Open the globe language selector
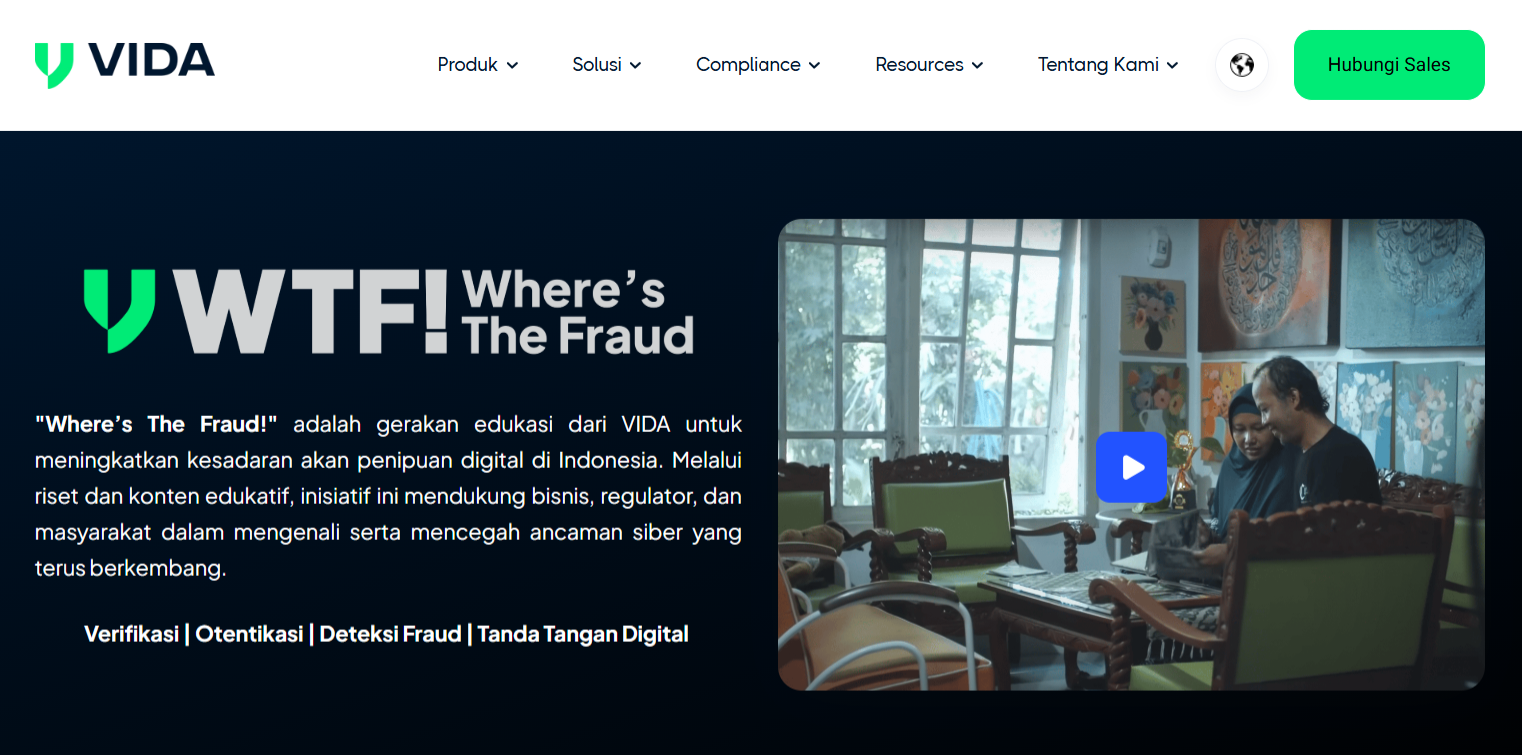1522x755 pixels. (1242, 65)
